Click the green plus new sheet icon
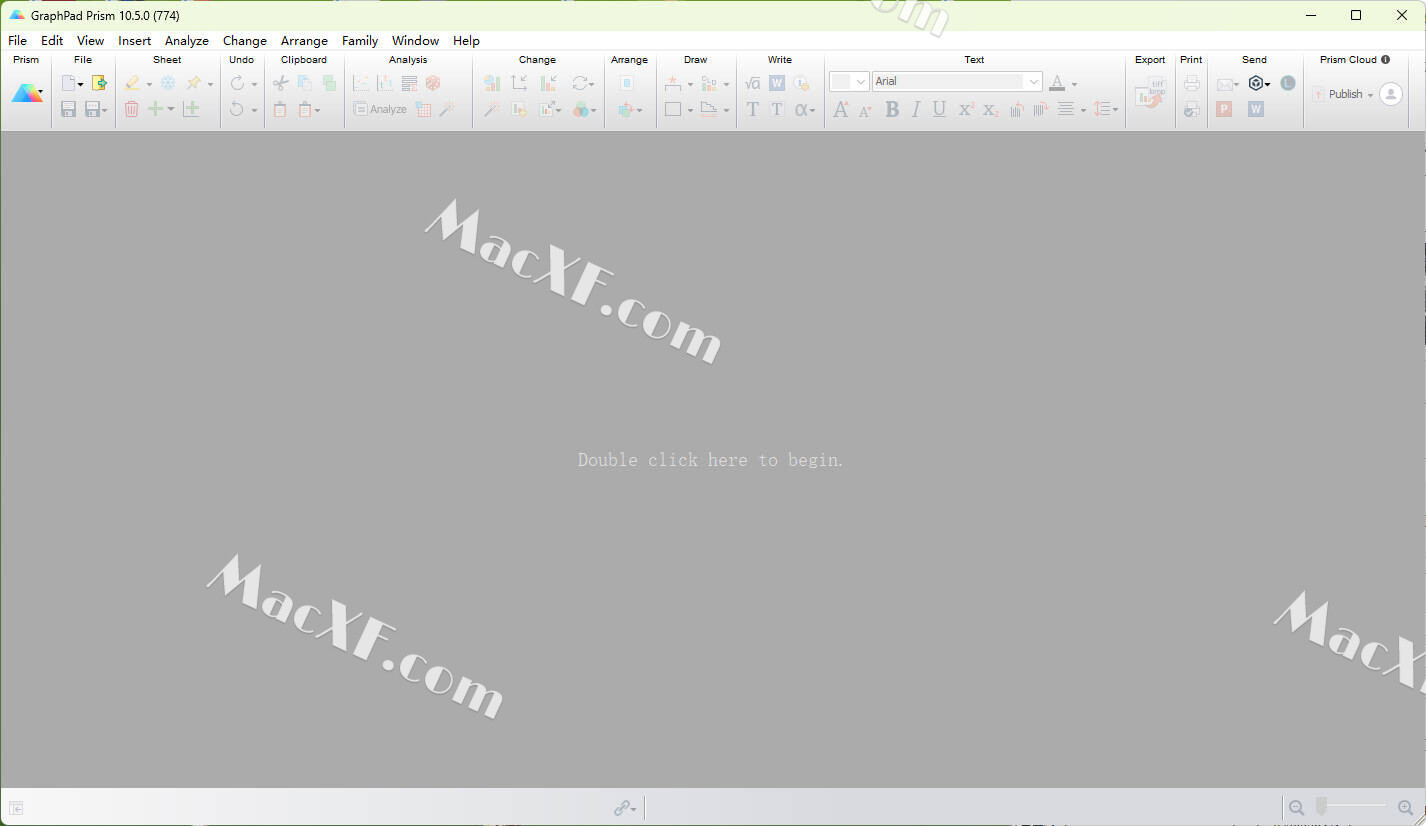 click(x=155, y=109)
